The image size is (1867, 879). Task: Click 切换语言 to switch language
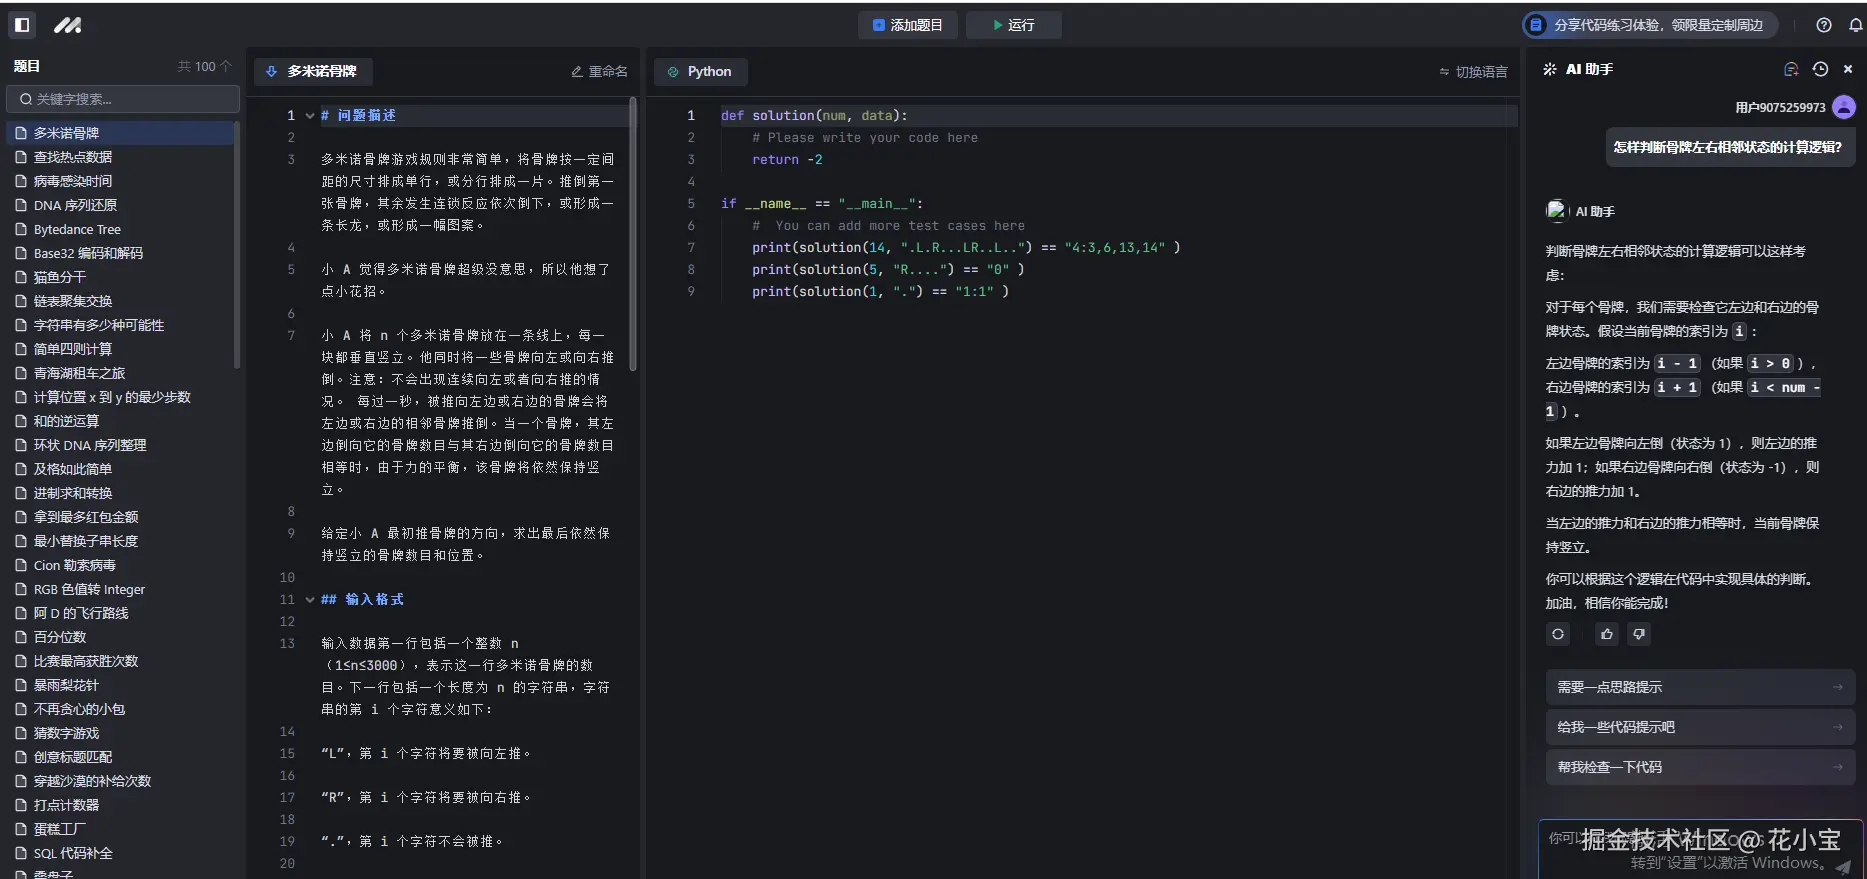click(1473, 72)
